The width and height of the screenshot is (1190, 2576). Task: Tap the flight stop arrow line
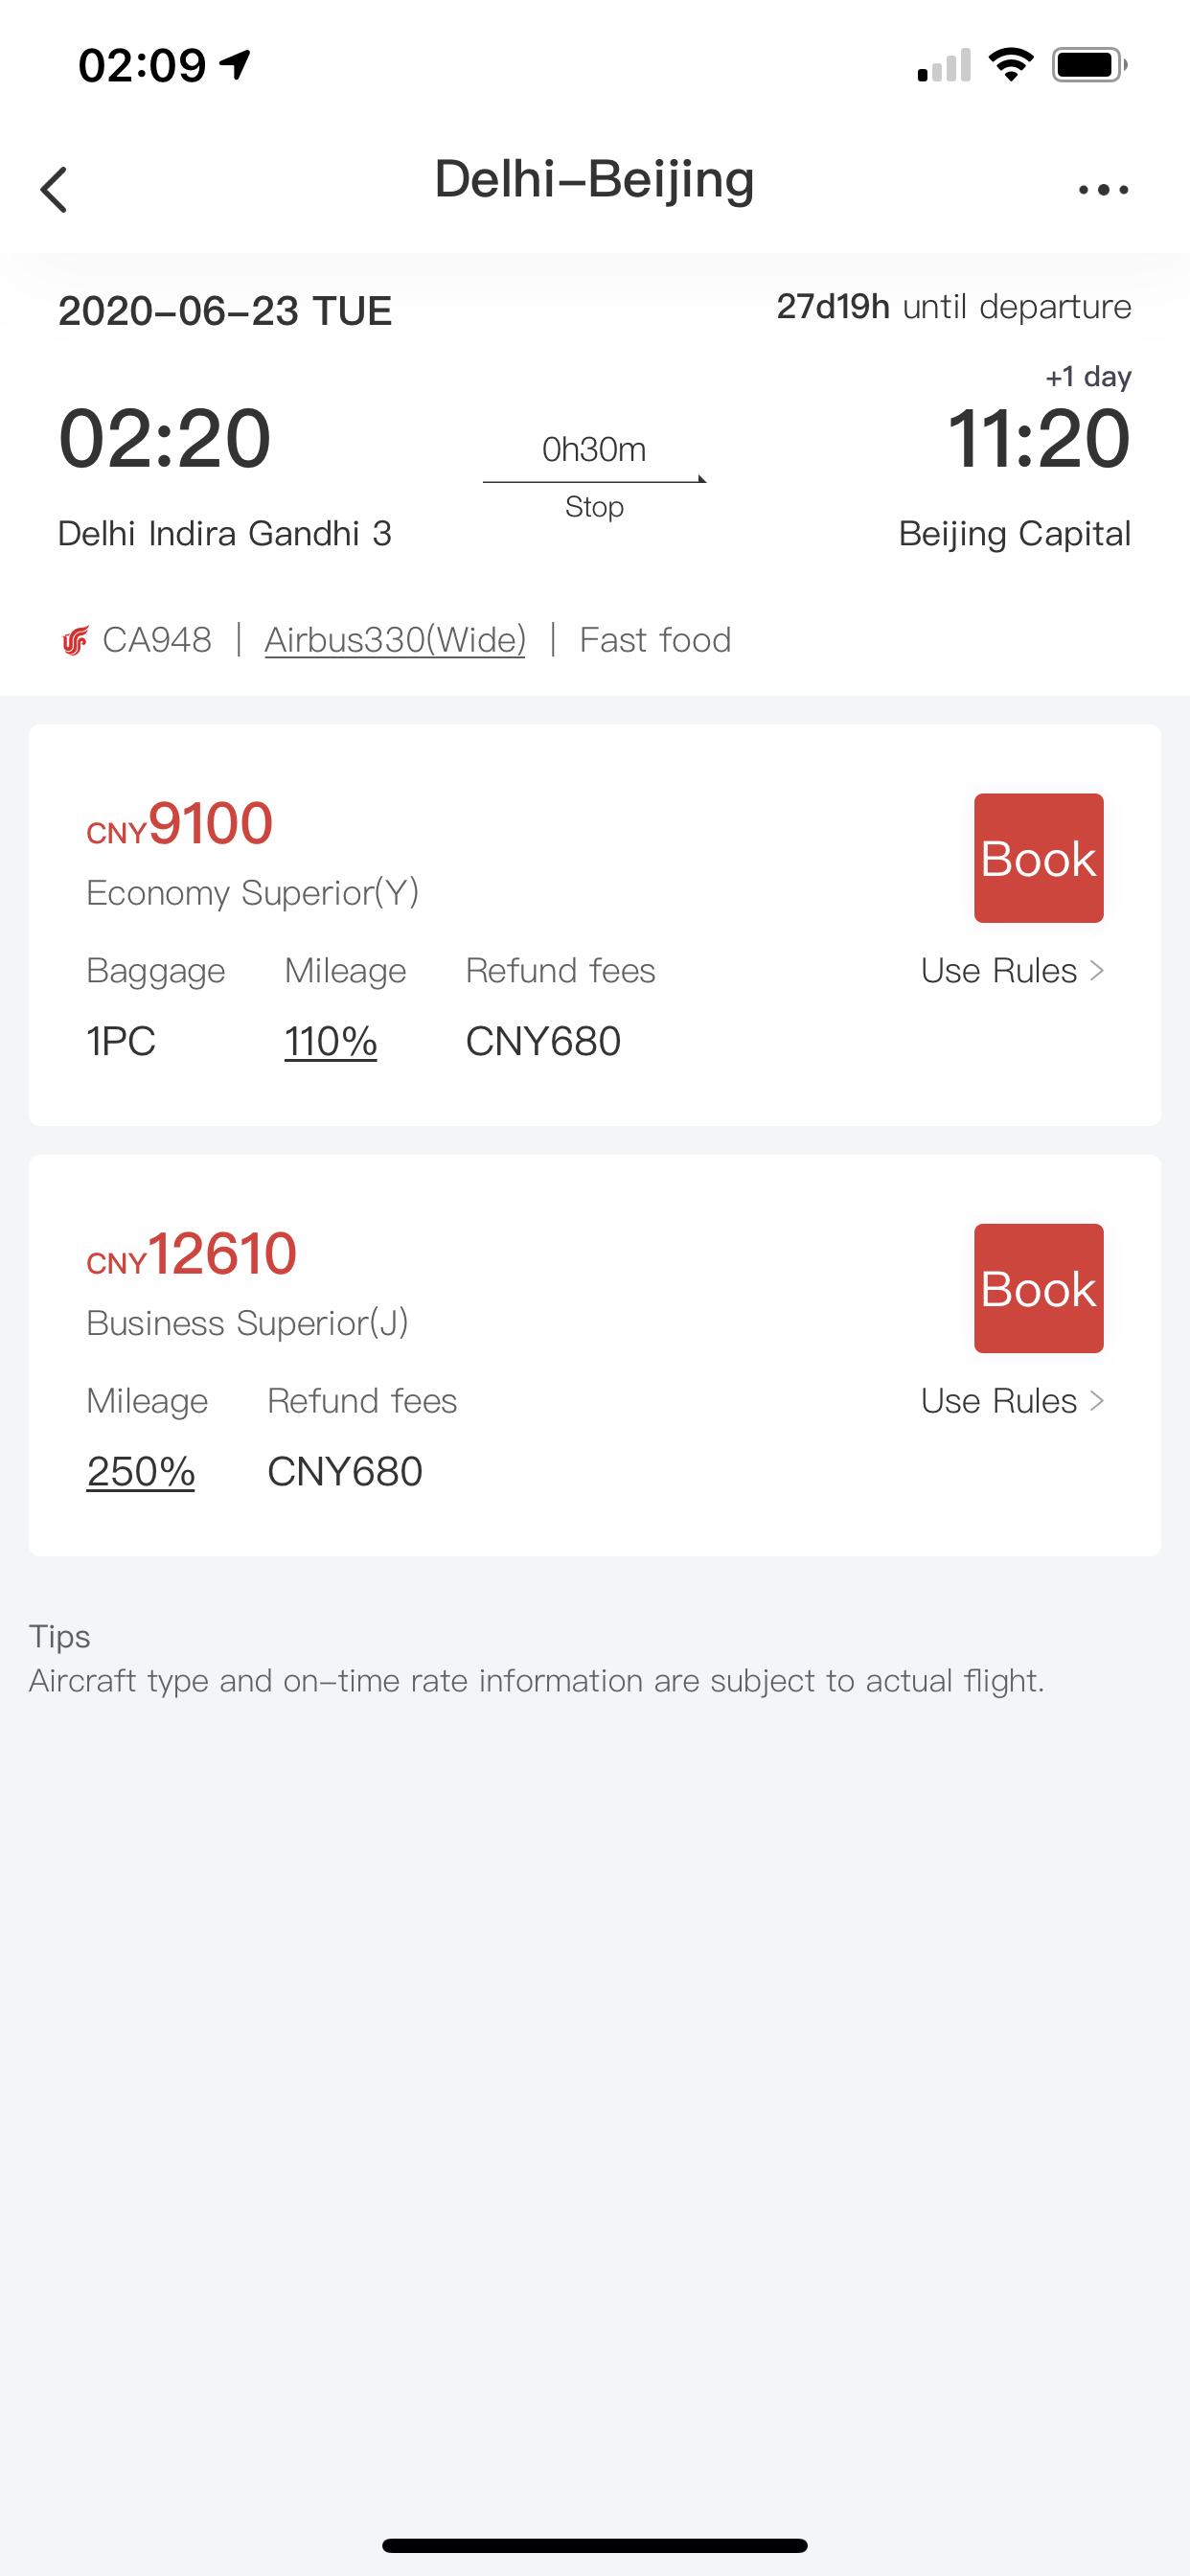[x=595, y=480]
